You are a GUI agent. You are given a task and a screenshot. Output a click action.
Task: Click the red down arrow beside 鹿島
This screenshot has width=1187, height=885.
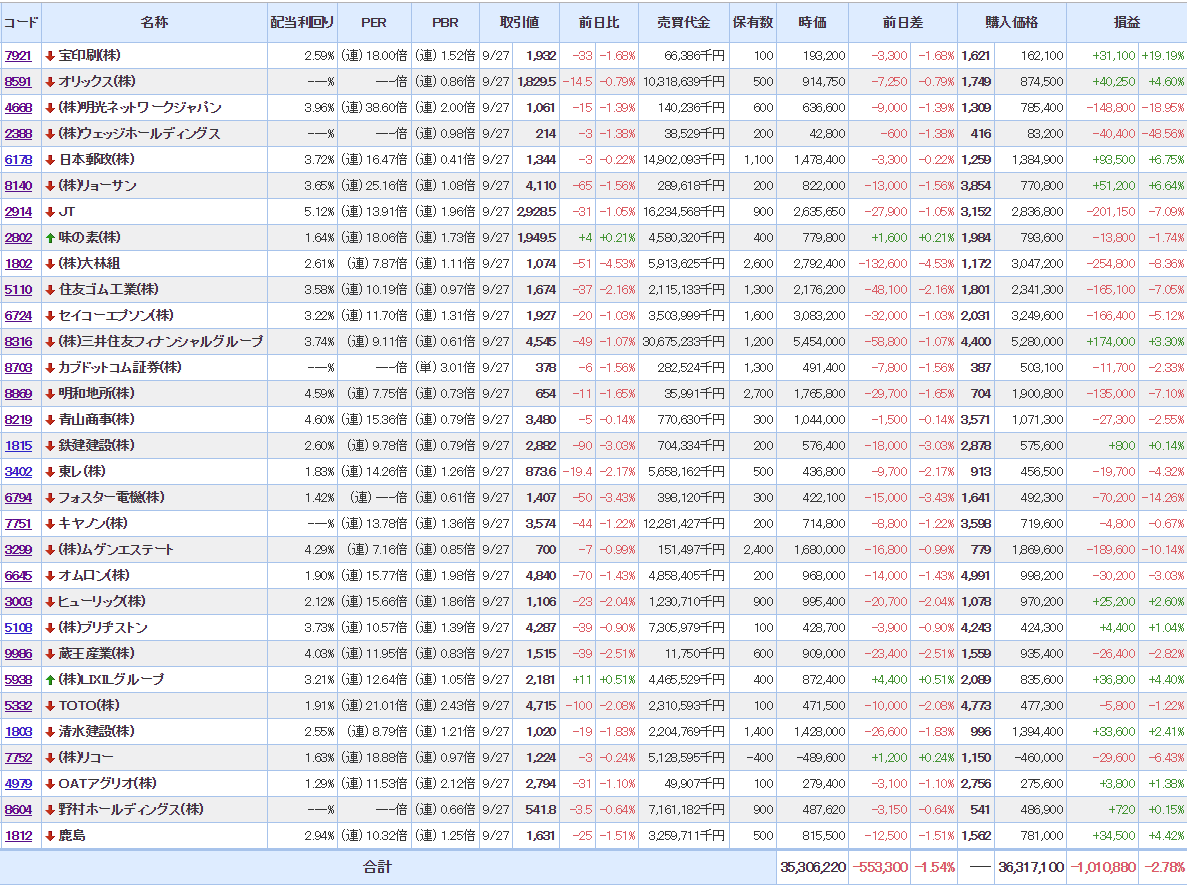[50, 836]
